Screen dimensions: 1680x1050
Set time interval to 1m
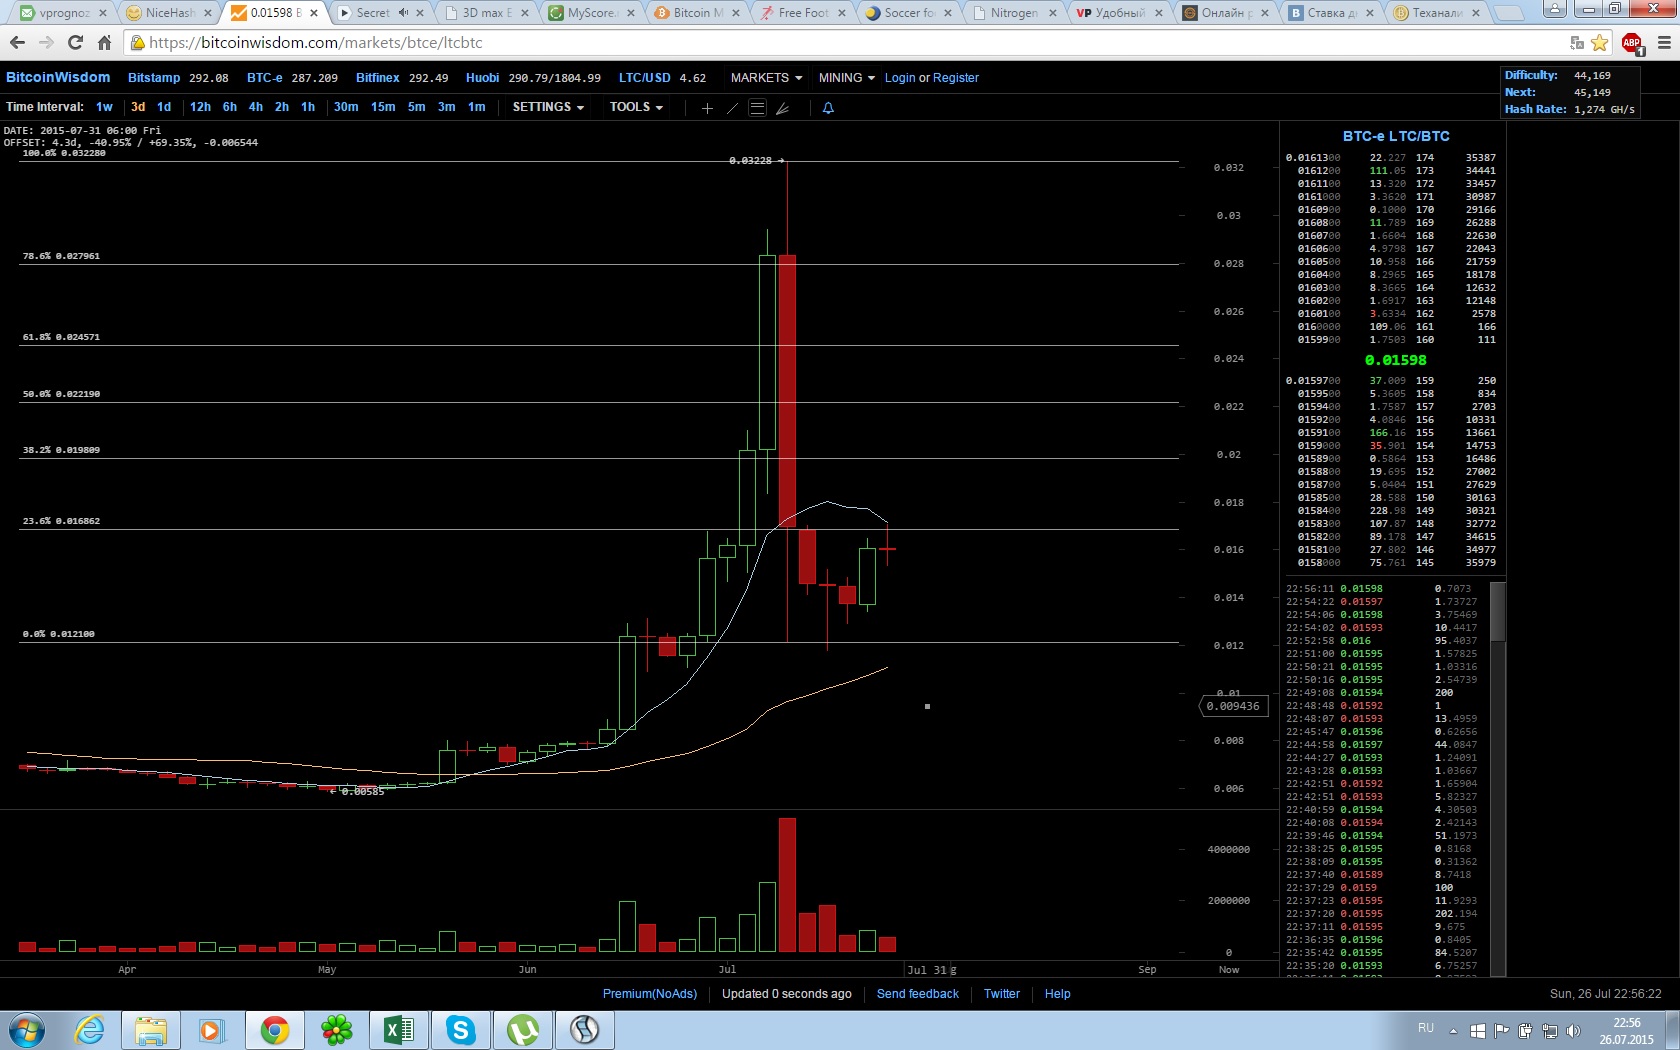(x=477, y=107)
